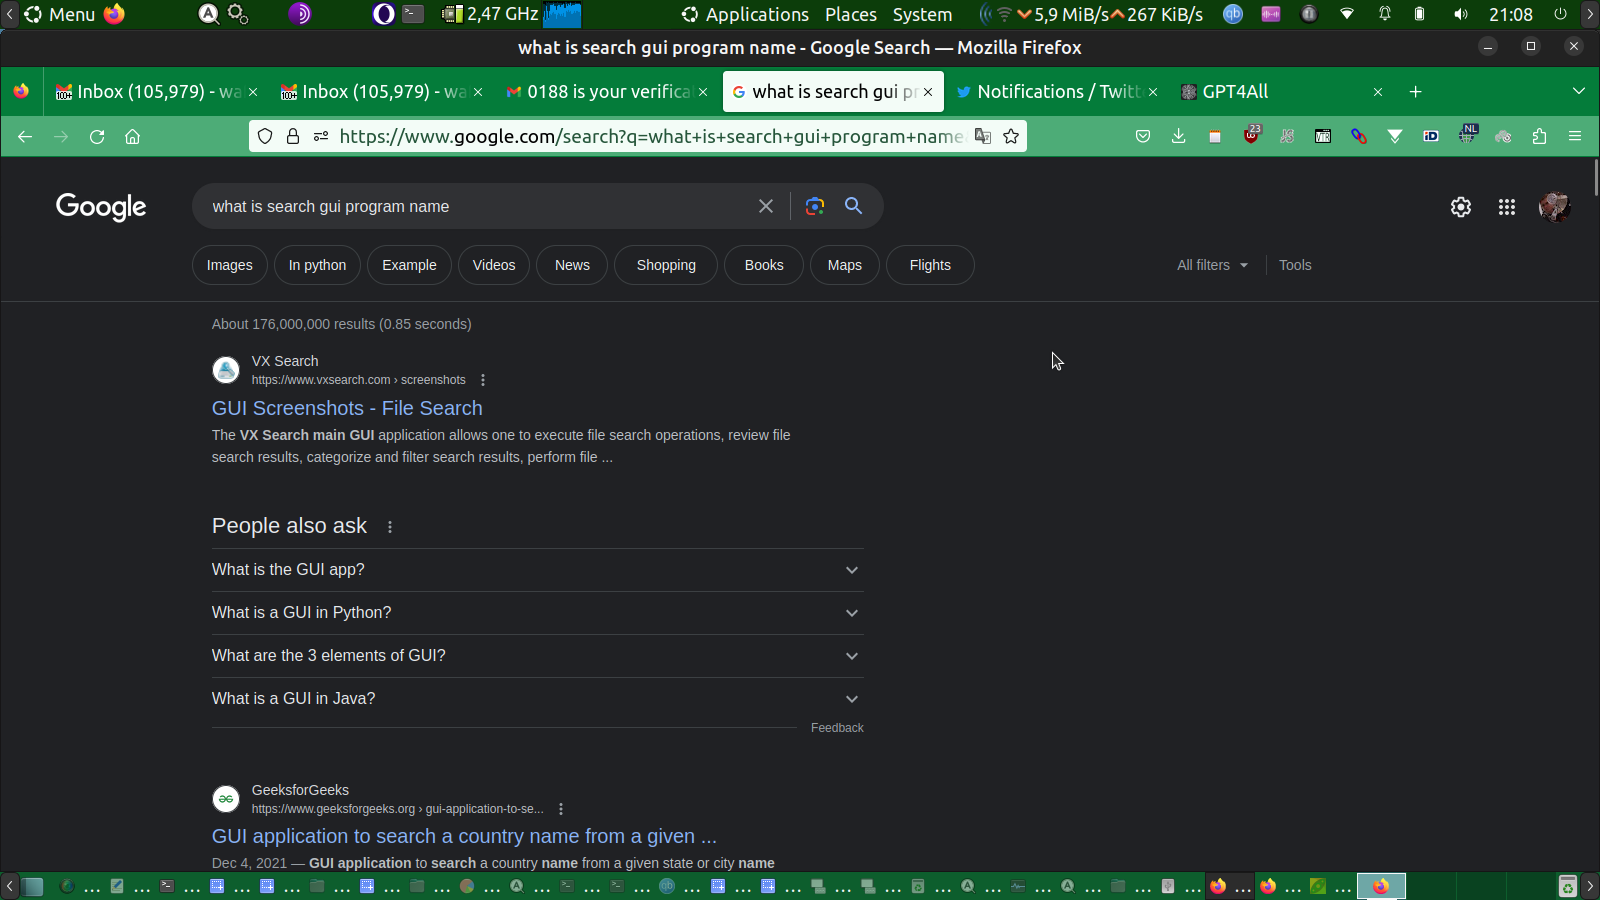Open People also ask options menu
The image size is (1600, 900).
390,527
